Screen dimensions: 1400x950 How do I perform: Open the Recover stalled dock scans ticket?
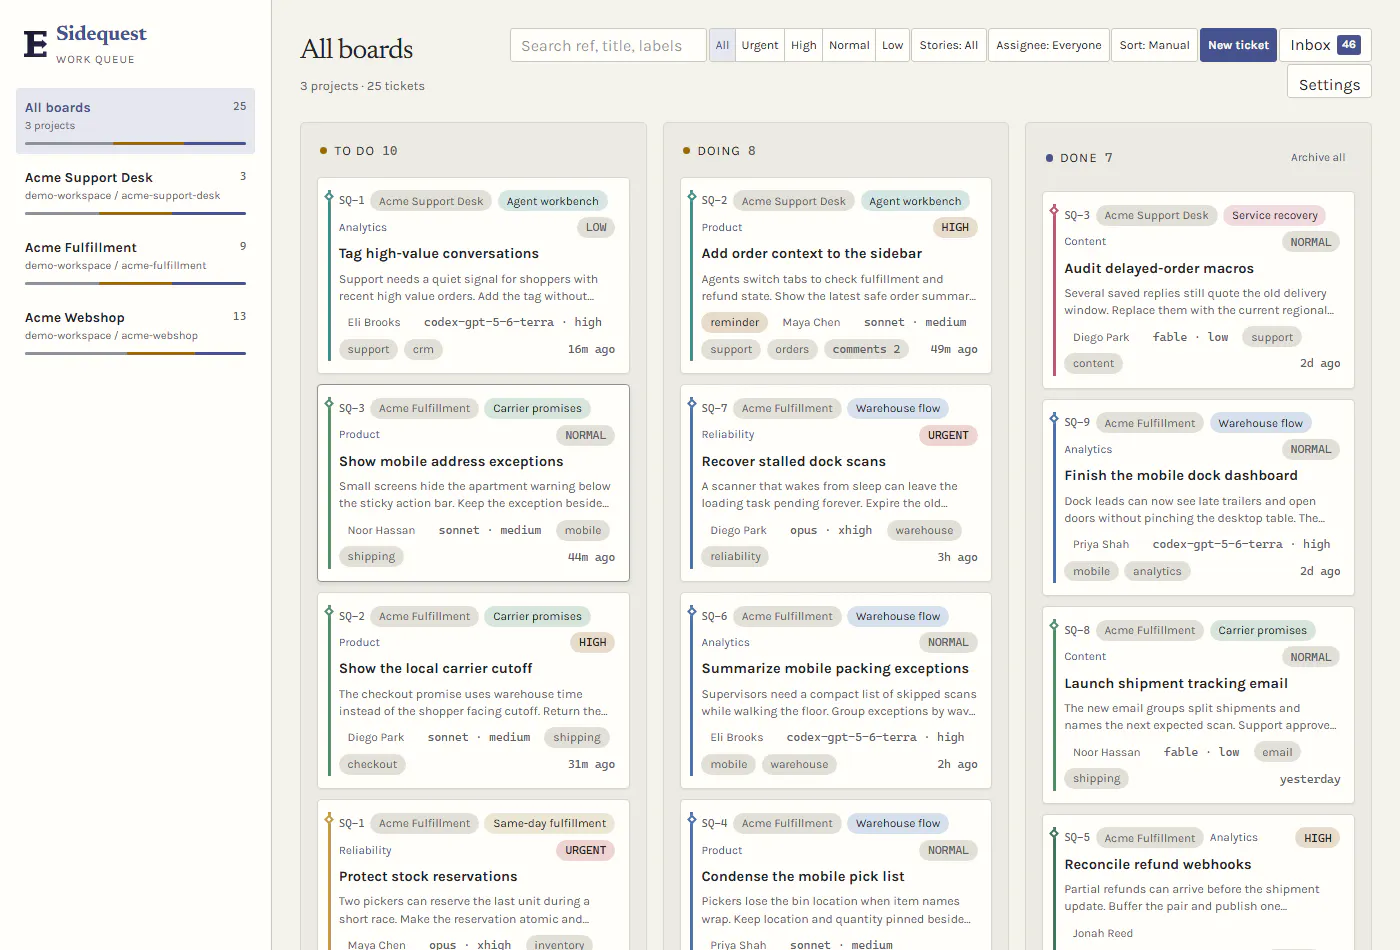tap(836, 483)
